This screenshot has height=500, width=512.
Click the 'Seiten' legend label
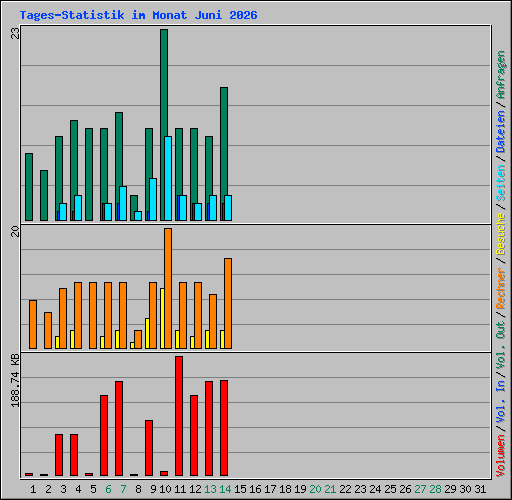pyautogui.click(x=501, y=183)
